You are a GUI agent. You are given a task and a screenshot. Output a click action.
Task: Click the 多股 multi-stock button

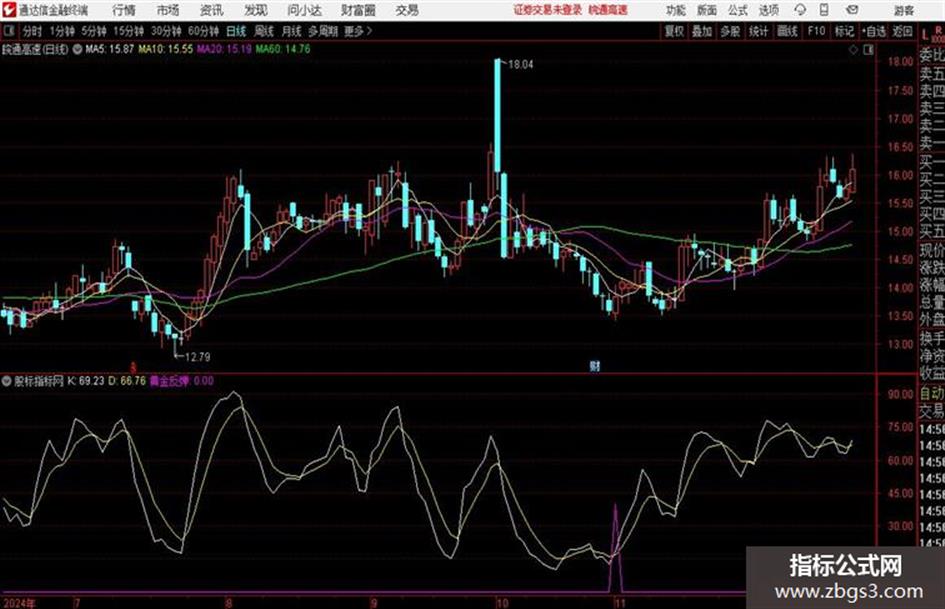730,31
